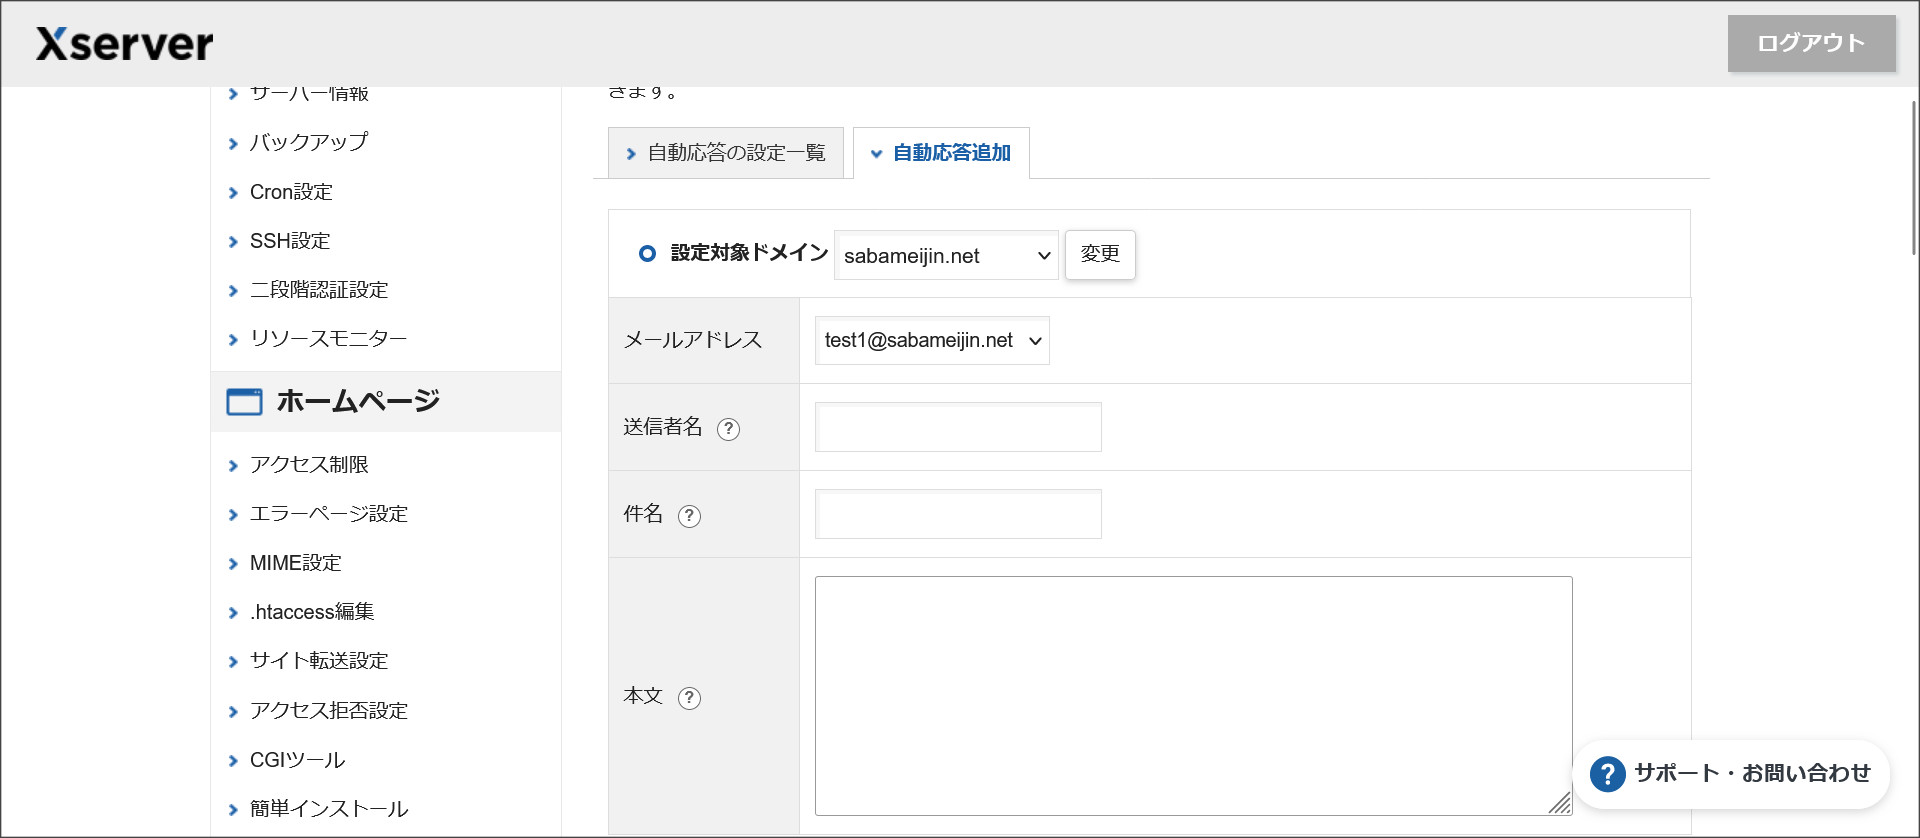Click the 設定対象ドメイン circle icon

point(647,254)
